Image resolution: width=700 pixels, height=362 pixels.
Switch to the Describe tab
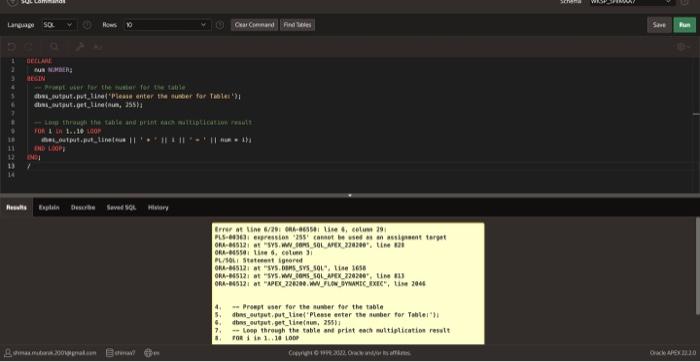tap(83, 208)
